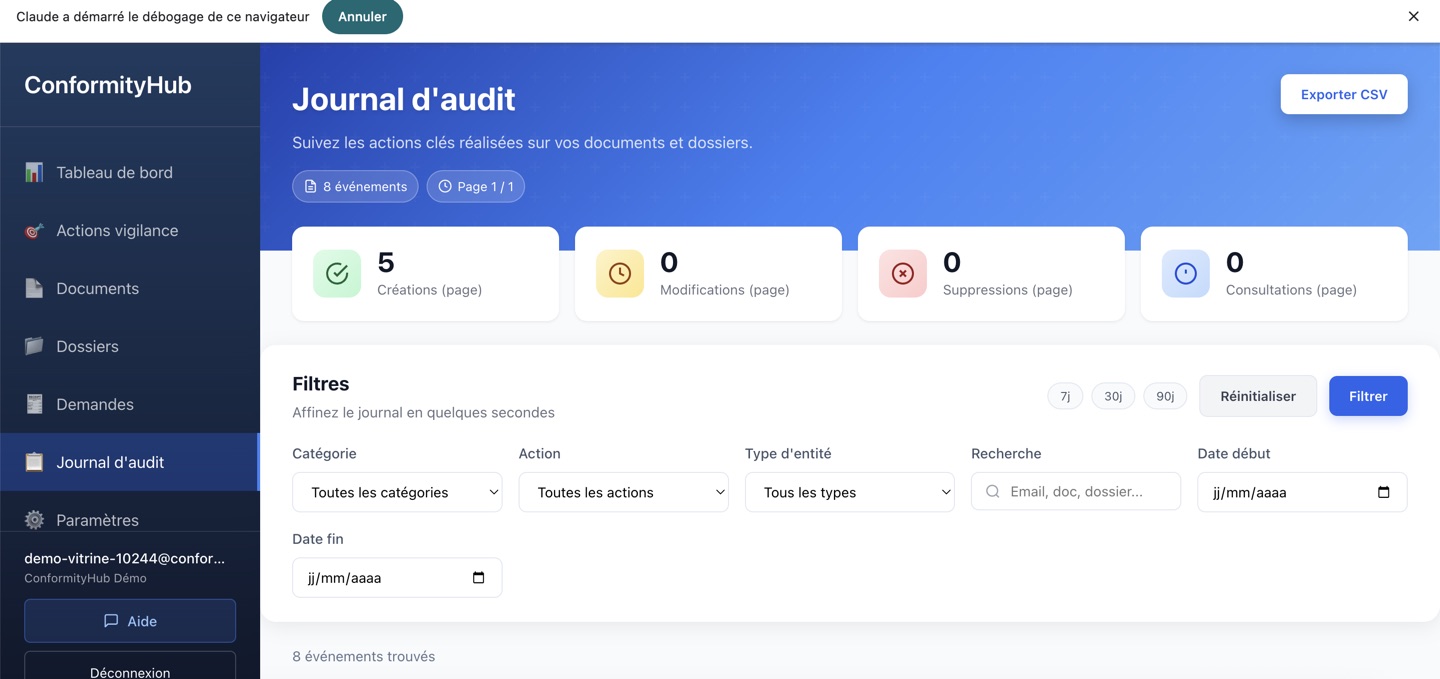Click the Modifications (page) stat card
Image resolution: width=1440 pixels, height=679 pixels.
[708, 274]
